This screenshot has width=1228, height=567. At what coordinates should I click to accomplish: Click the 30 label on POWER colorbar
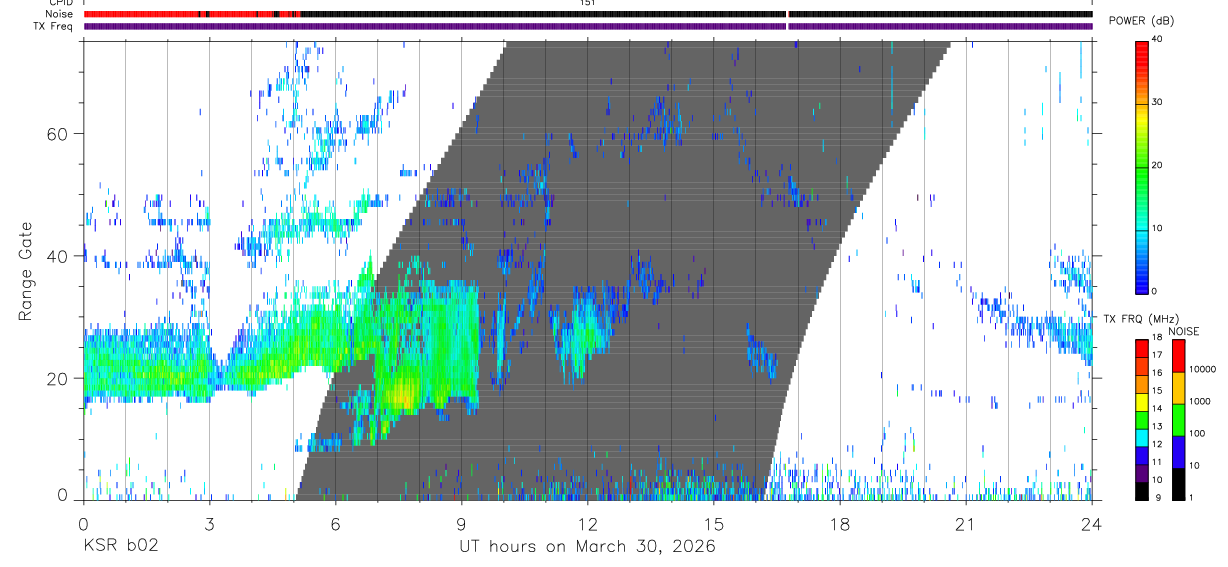(x=1158, y=103)
